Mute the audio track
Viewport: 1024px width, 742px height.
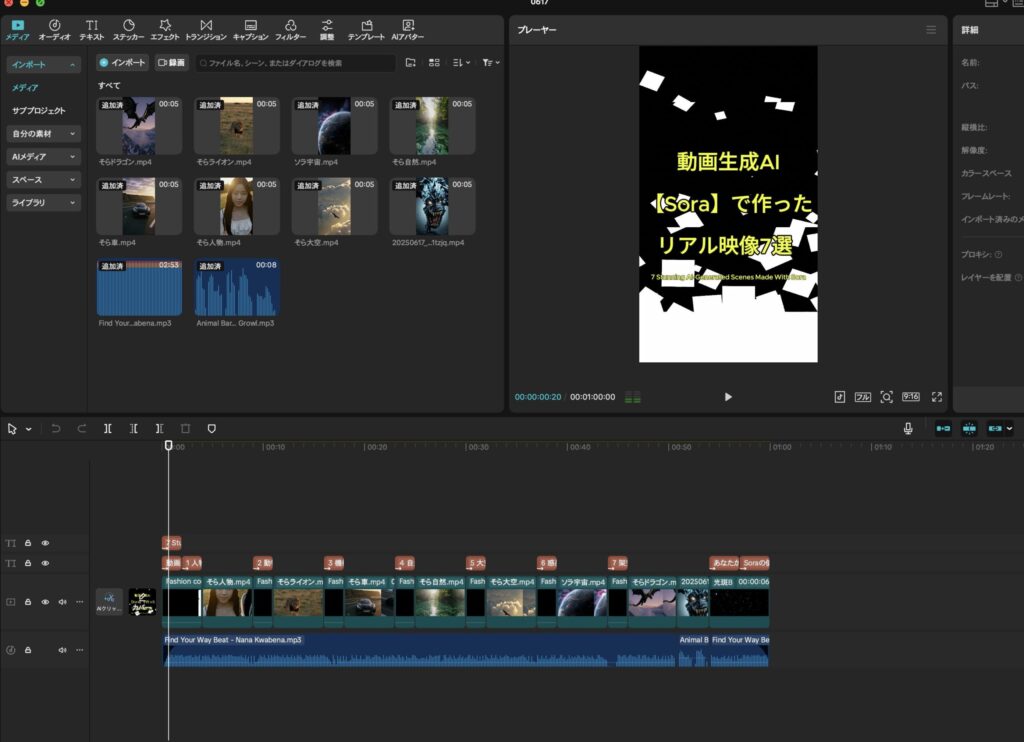63,650
